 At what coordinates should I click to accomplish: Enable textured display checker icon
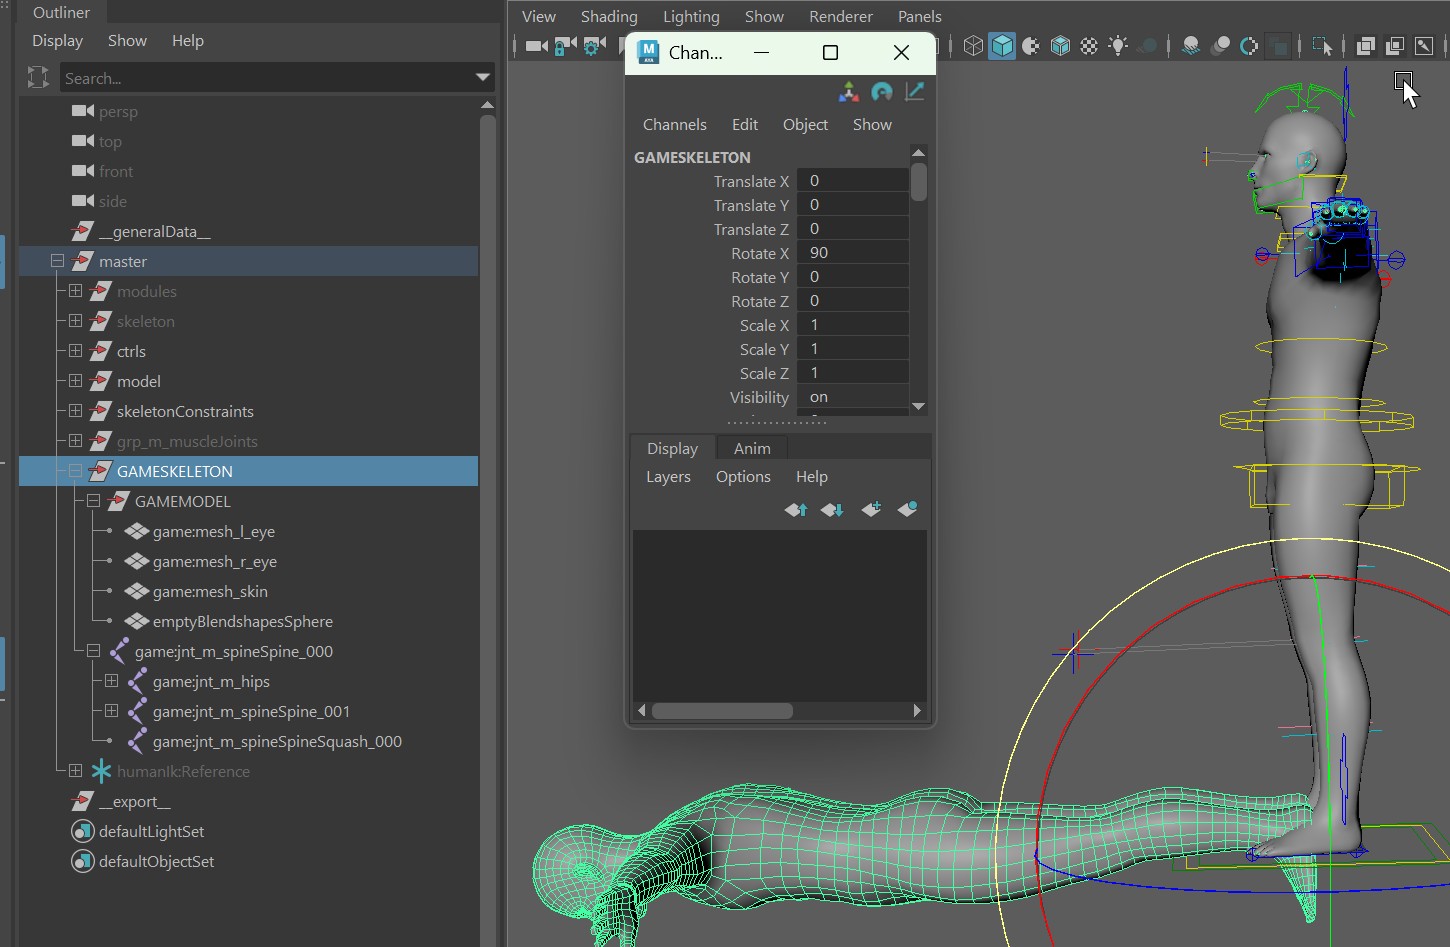[x=1089, y=46]
